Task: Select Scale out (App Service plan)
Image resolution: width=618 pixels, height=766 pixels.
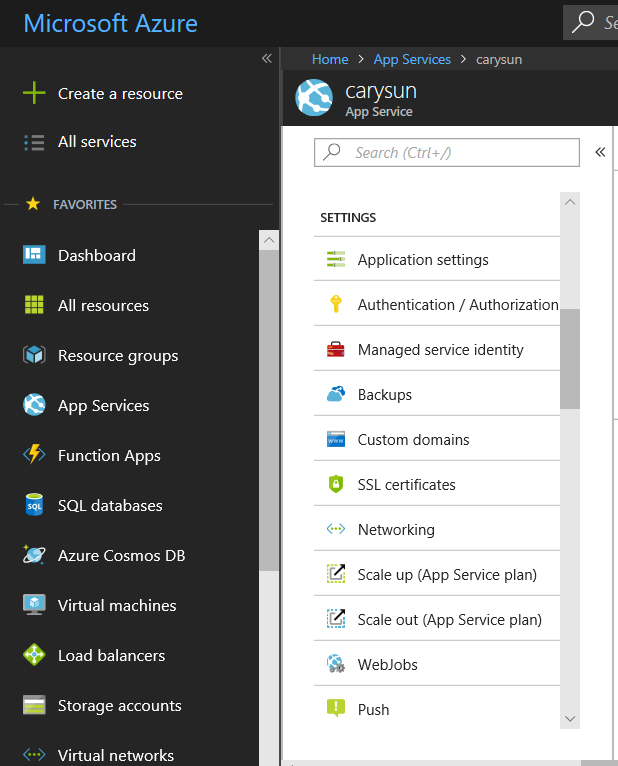Action: click(x=437, y=619)
